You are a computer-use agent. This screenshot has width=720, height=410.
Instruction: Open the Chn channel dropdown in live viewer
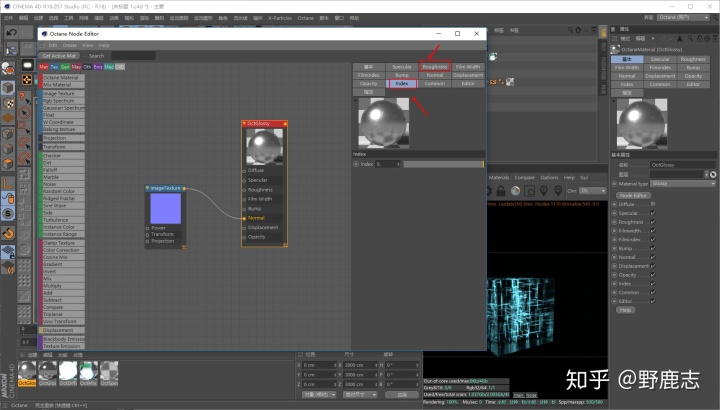pyautogui.click(x=593, y=191)
